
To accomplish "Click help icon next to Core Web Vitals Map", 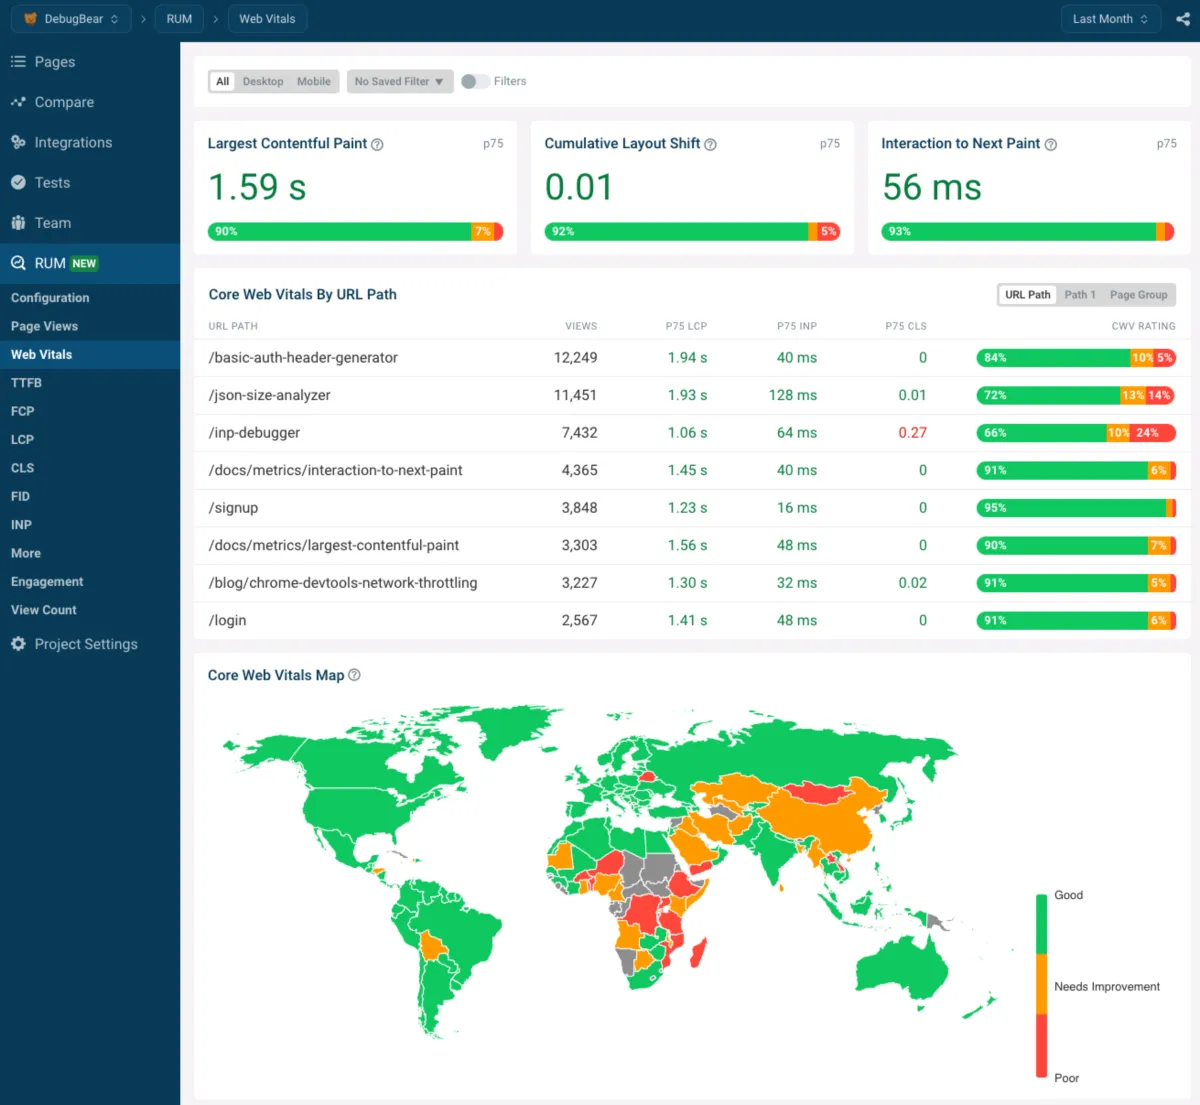I will (354, 675).
